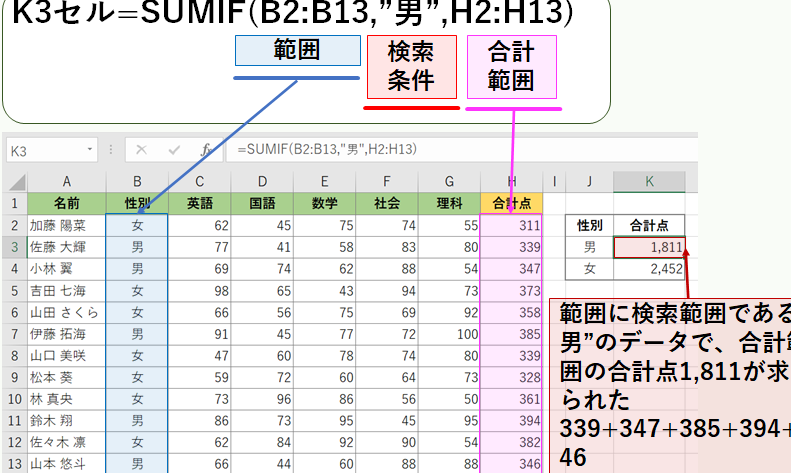Click the Enter checkmark icon in formula bar

tap(174, 150)
